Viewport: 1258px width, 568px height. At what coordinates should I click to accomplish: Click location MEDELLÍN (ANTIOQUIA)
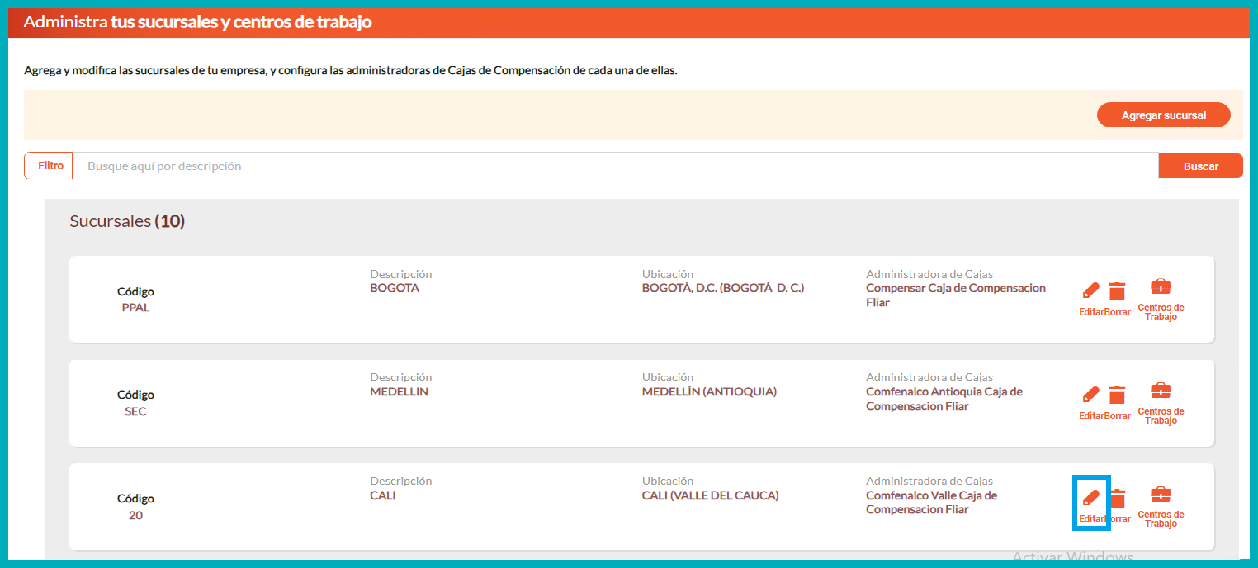[709, 392]
